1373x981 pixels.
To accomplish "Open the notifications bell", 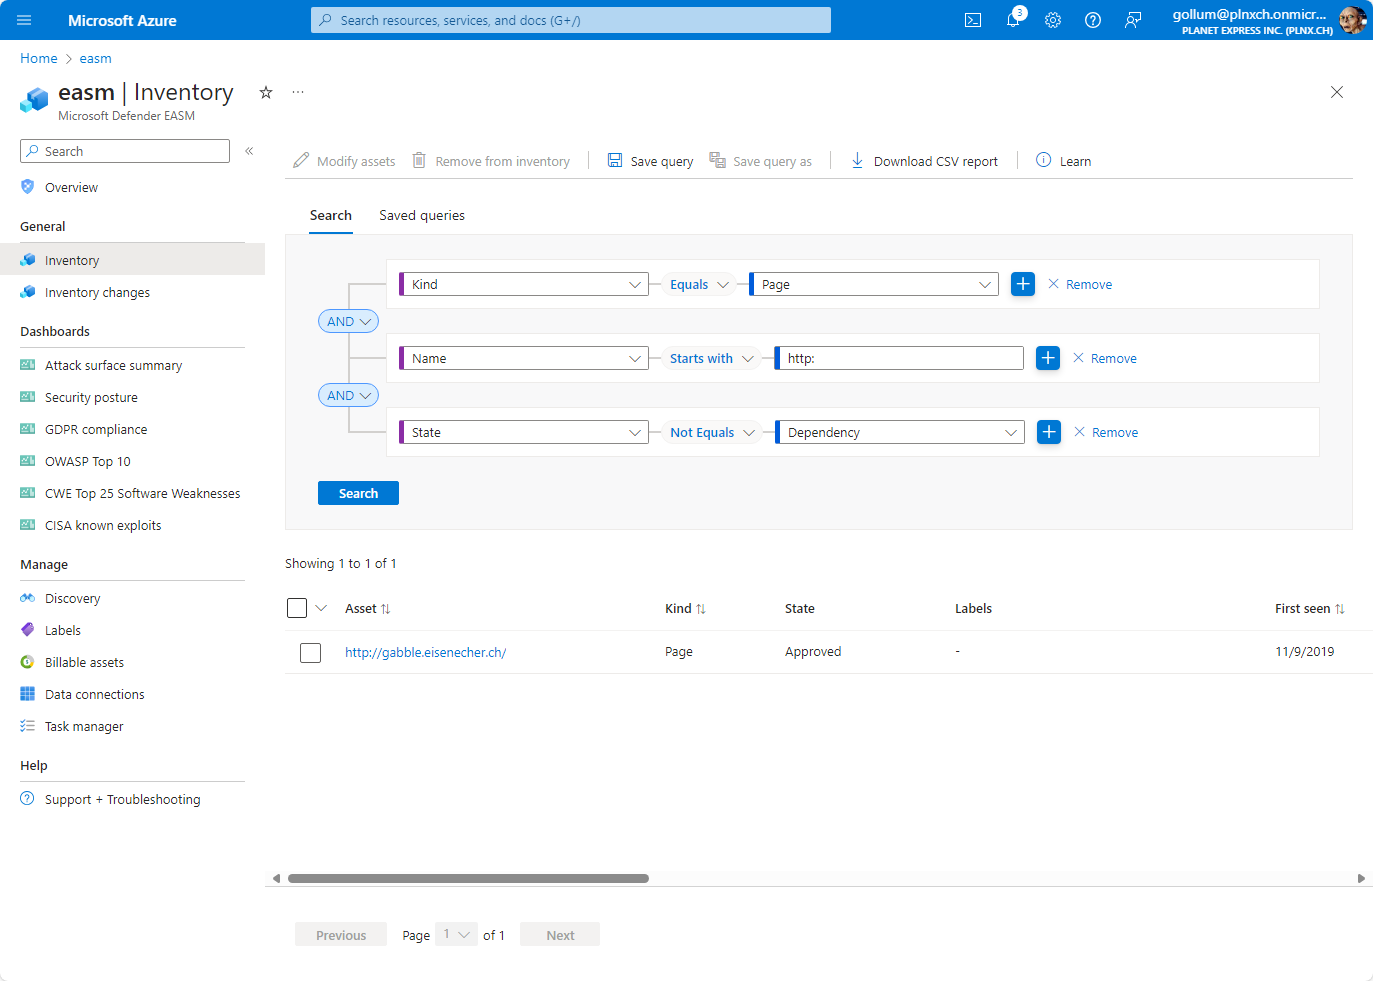I will (x=1013, y=20).
